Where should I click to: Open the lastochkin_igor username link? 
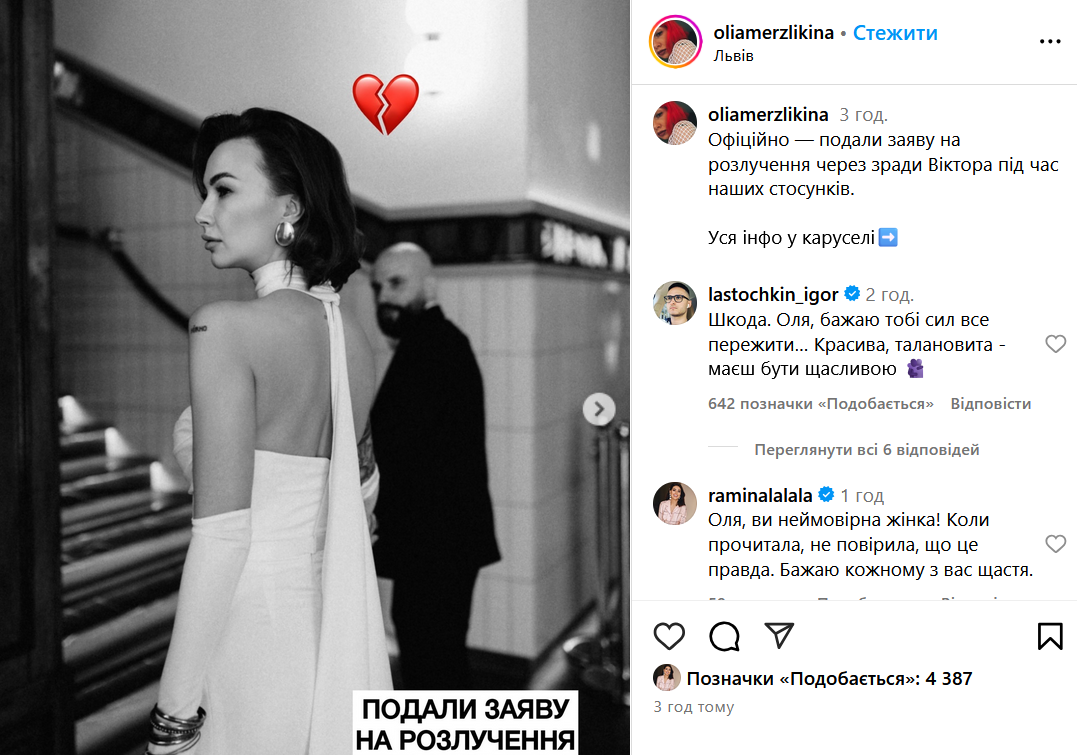(x=773, y=295)
